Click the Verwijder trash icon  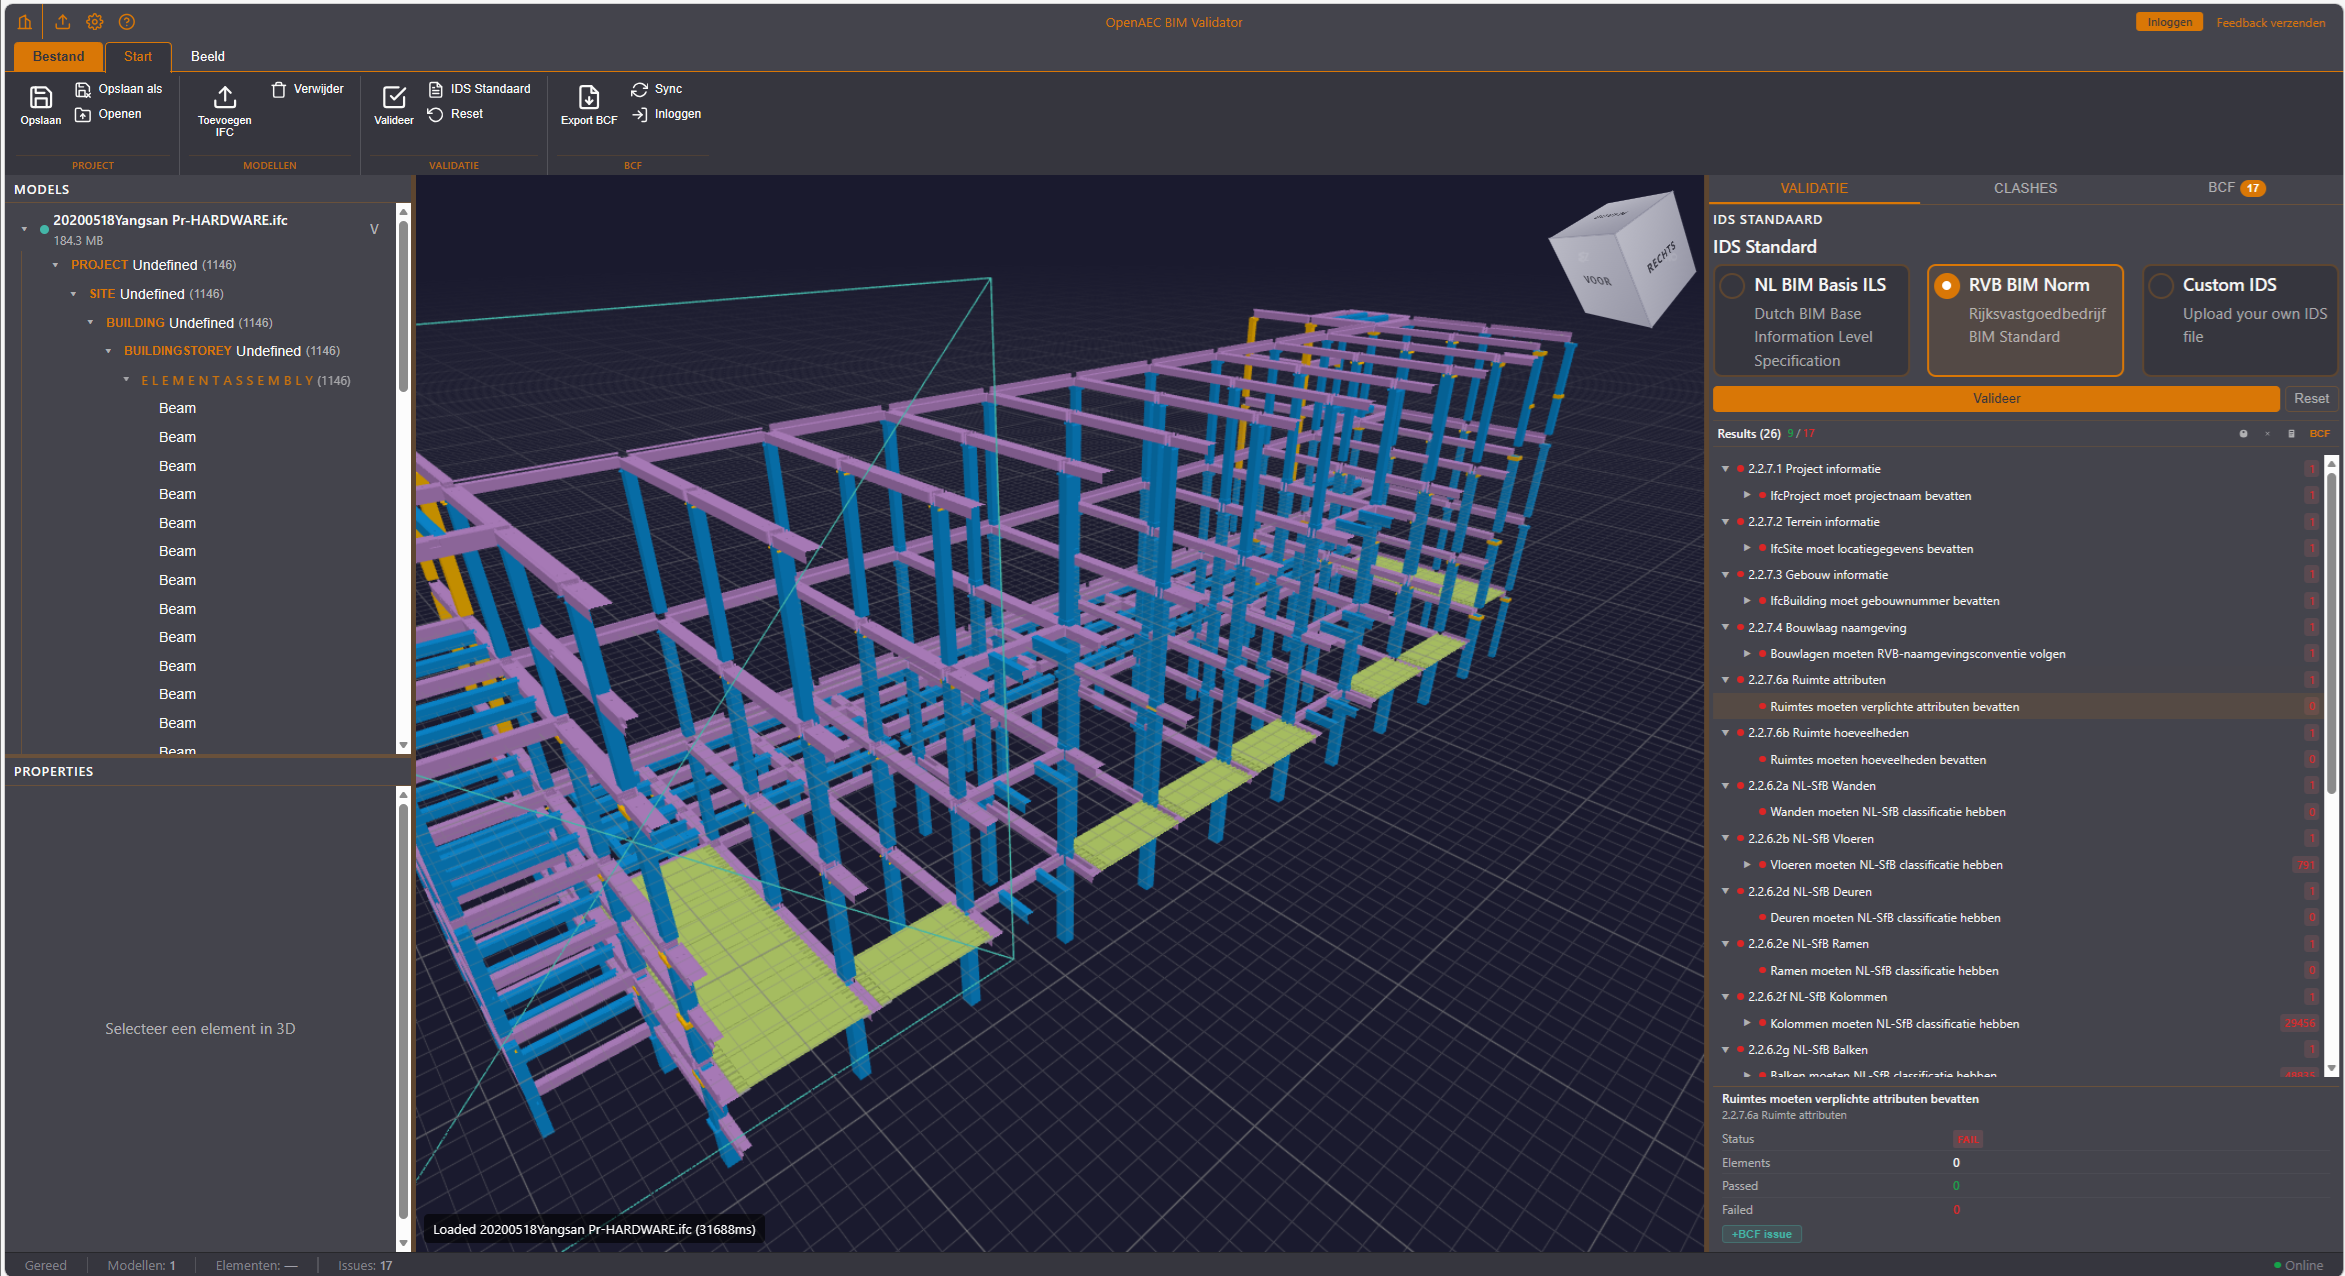[279, 90]
